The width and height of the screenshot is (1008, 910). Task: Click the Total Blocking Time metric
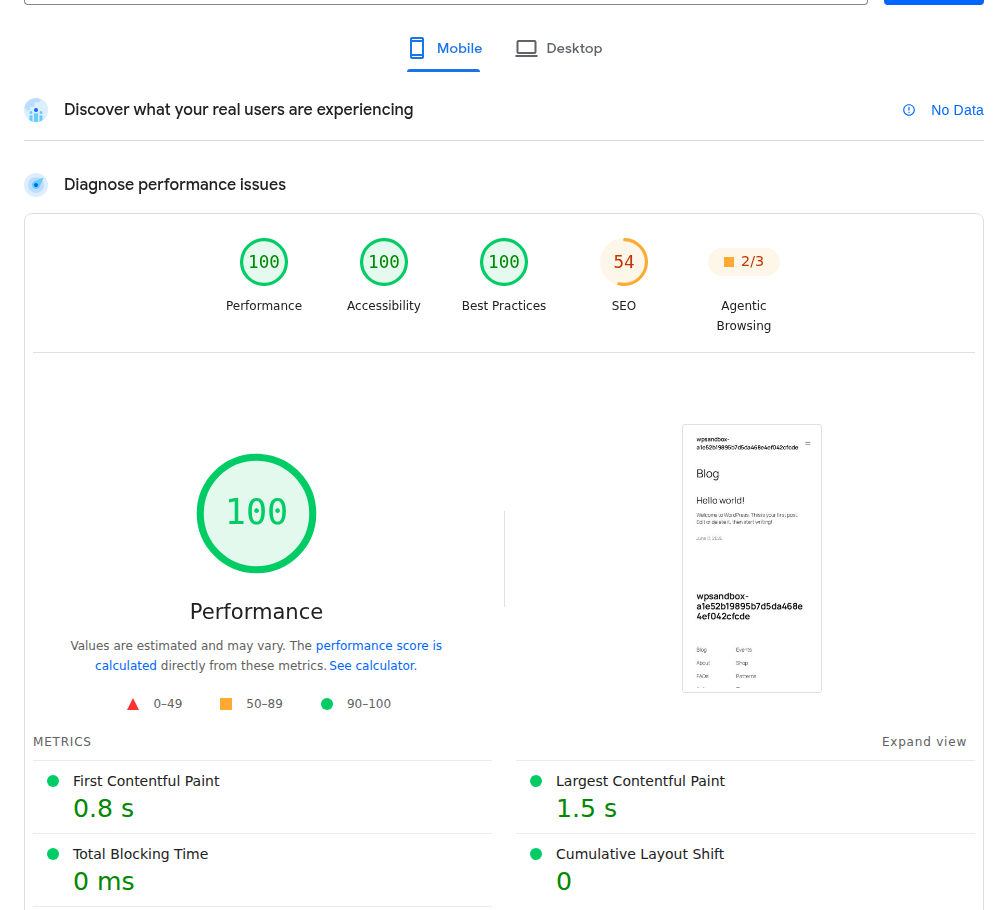[x=262, y=870]
